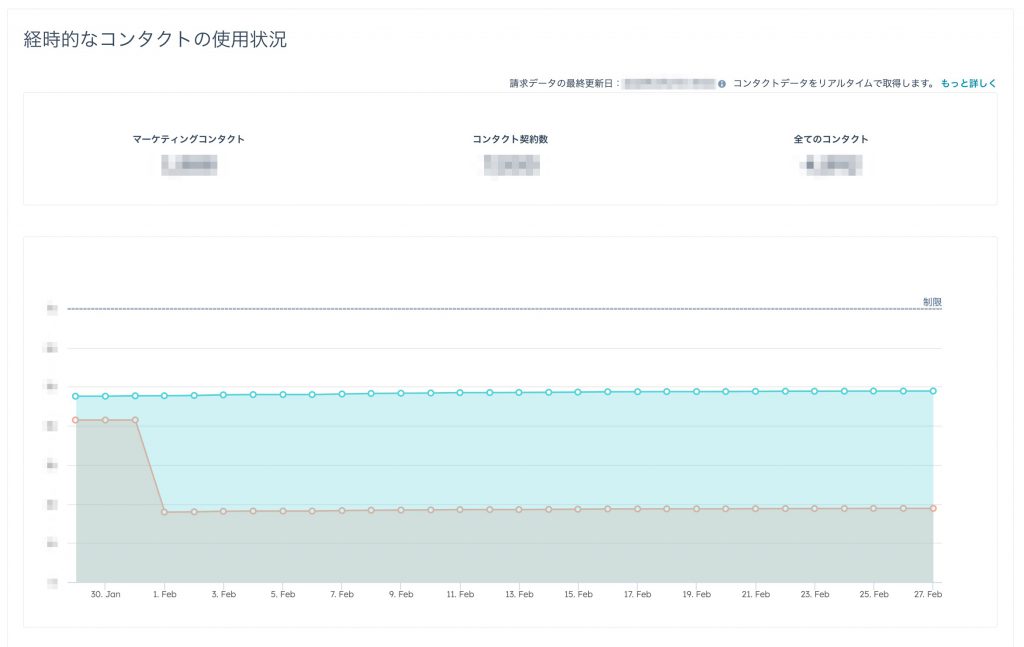This screenshot has height=647, width=1024.
Task: Select teal line data point for 27. Feb
Action: coord(933,391)
